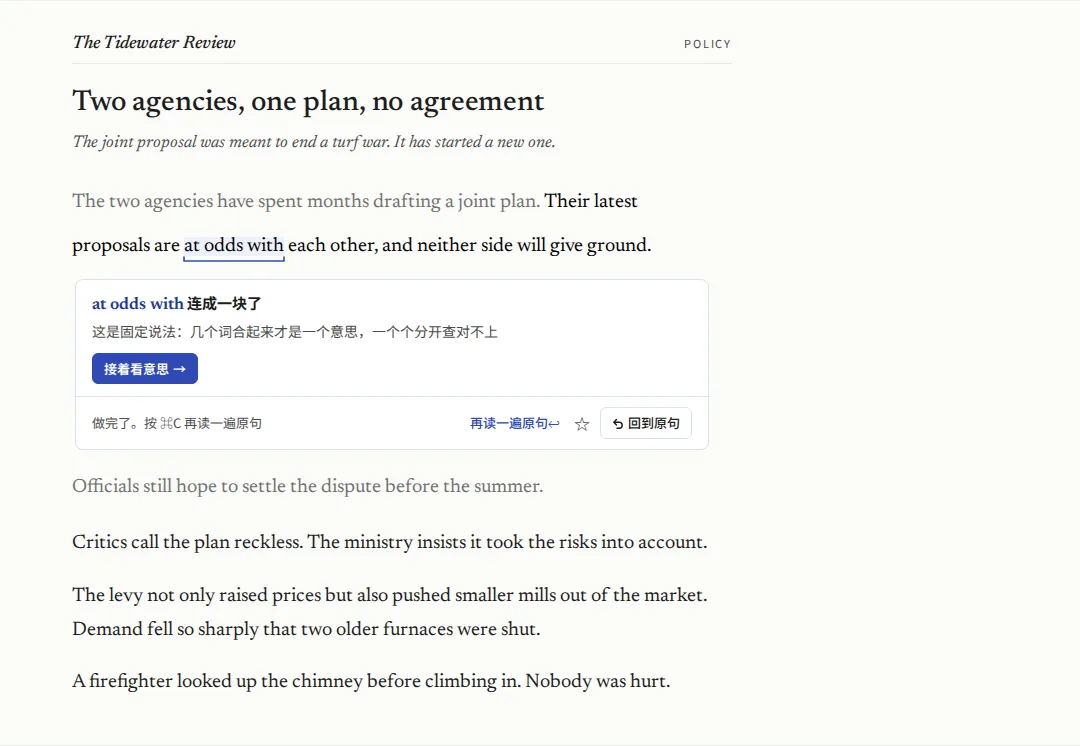Click the sentence 'A firefighter looked up the chimney'

coord(296,681)
